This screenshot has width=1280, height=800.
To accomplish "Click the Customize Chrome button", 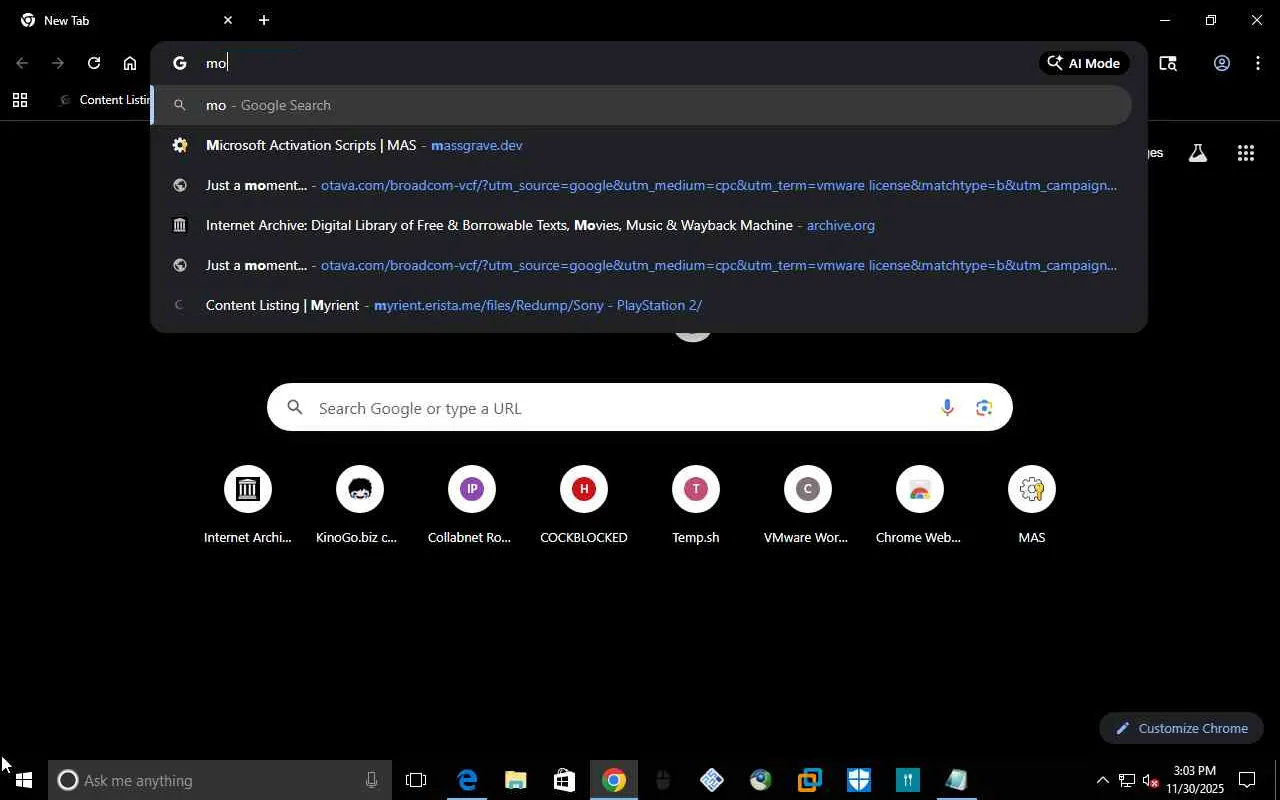I will pyautogui.click(x=1182, y=728).
